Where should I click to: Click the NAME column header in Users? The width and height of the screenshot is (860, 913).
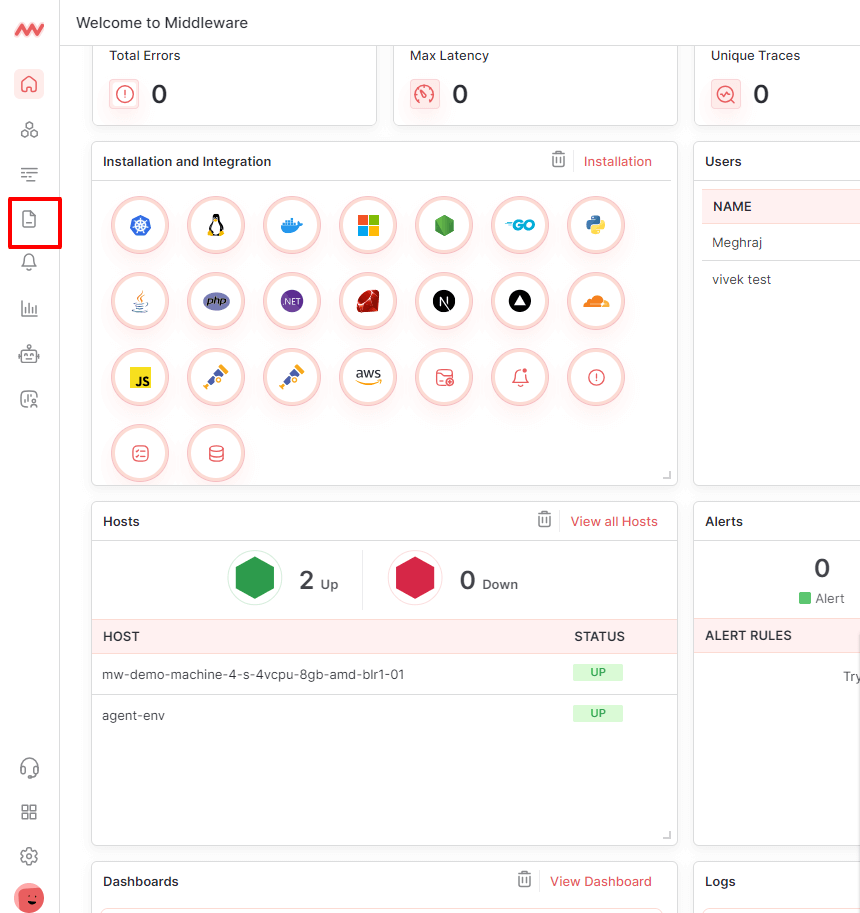(732, 207)
